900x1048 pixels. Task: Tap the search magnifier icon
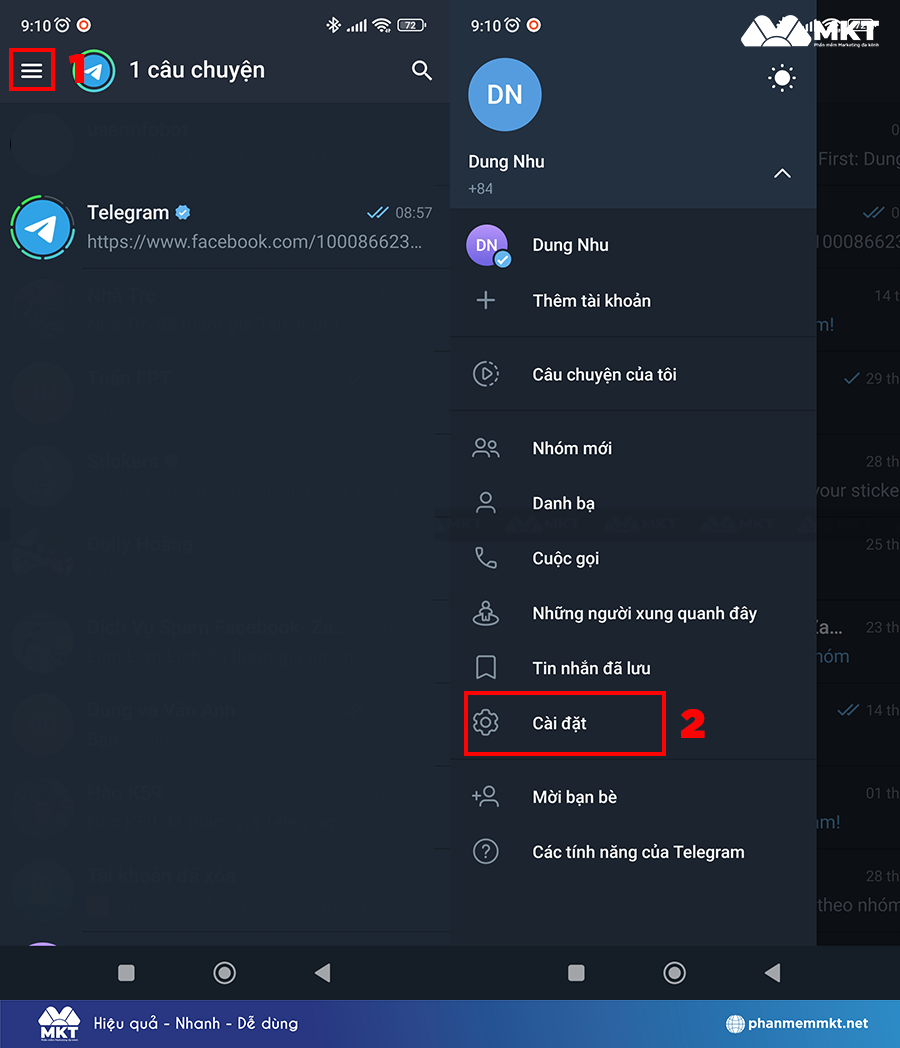(x=422, y=70)
